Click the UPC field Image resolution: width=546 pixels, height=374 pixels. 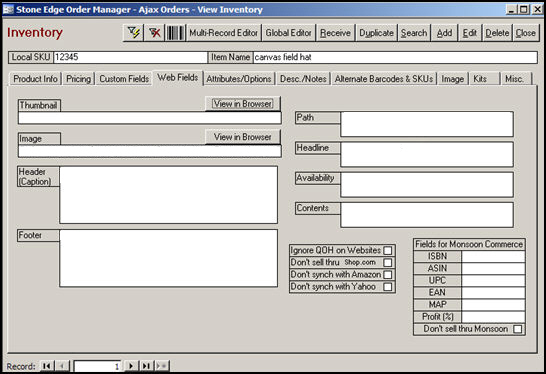[x=493, y=280]
